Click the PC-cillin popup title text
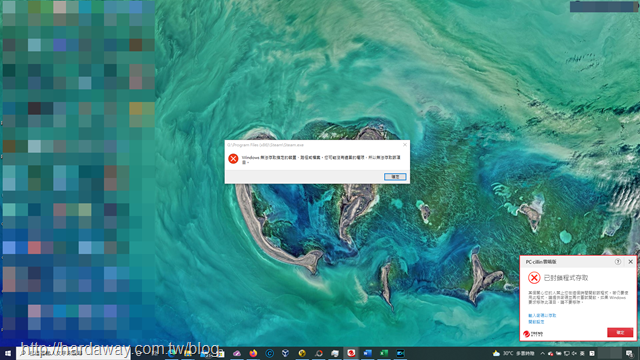 541,262
